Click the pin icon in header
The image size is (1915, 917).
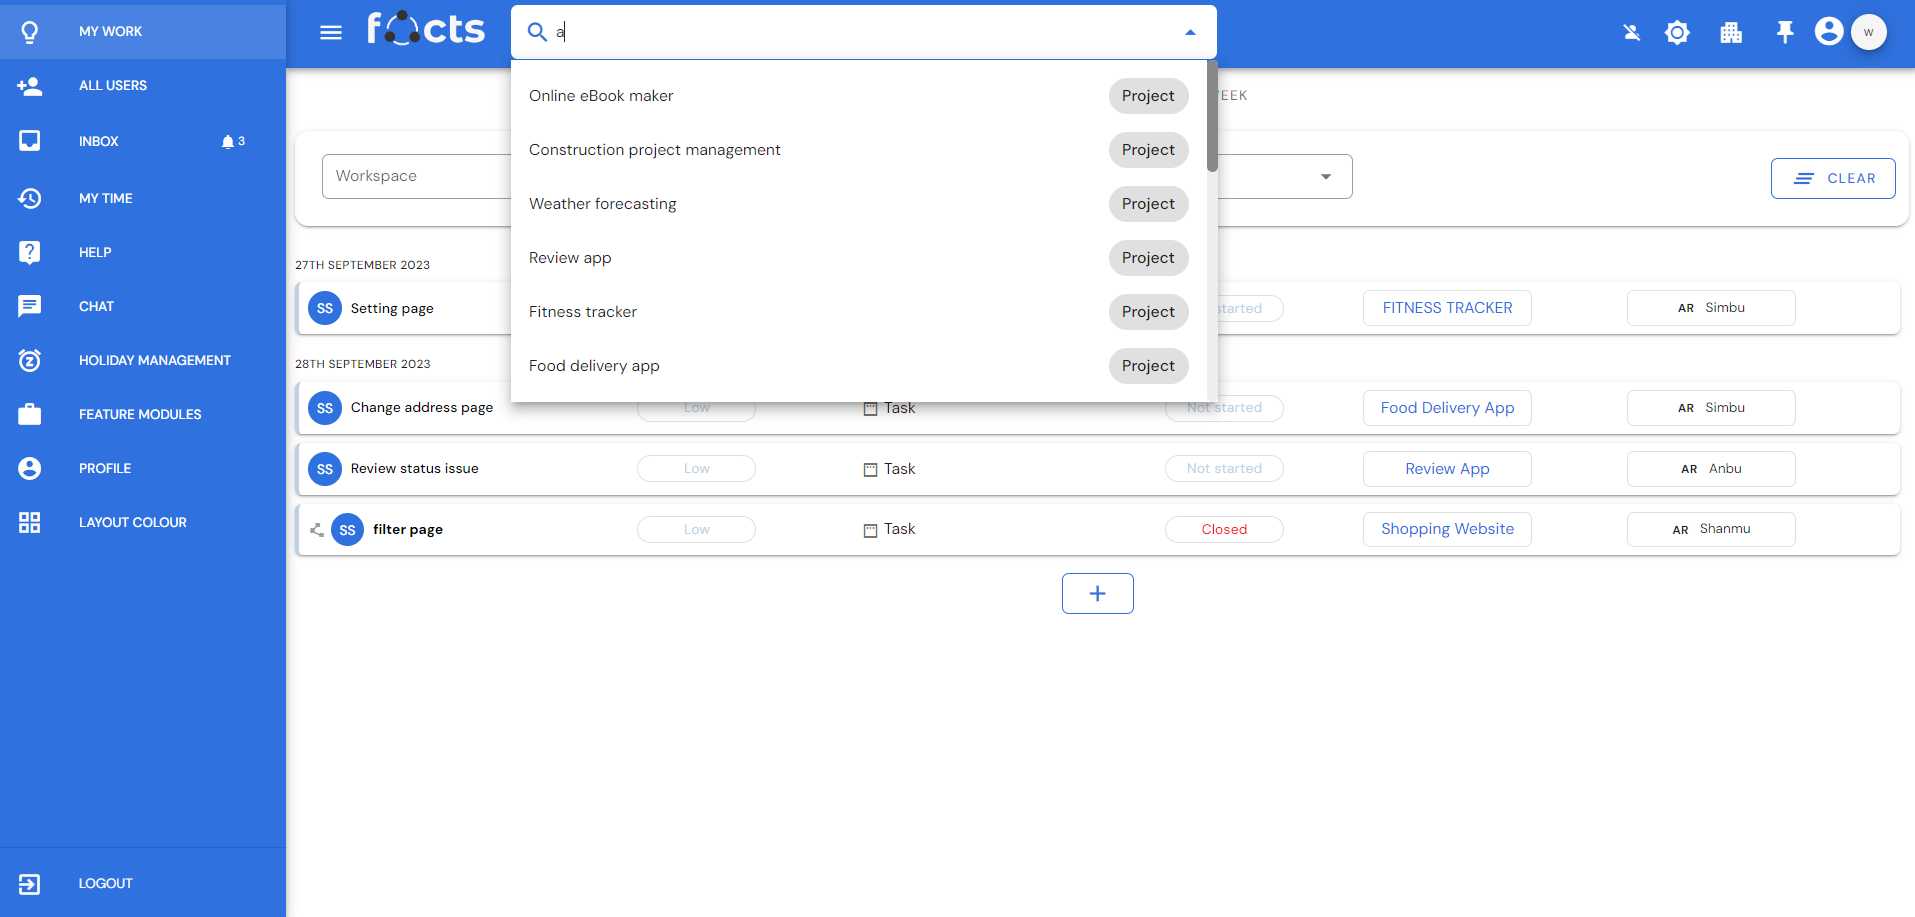(1785, 33)
